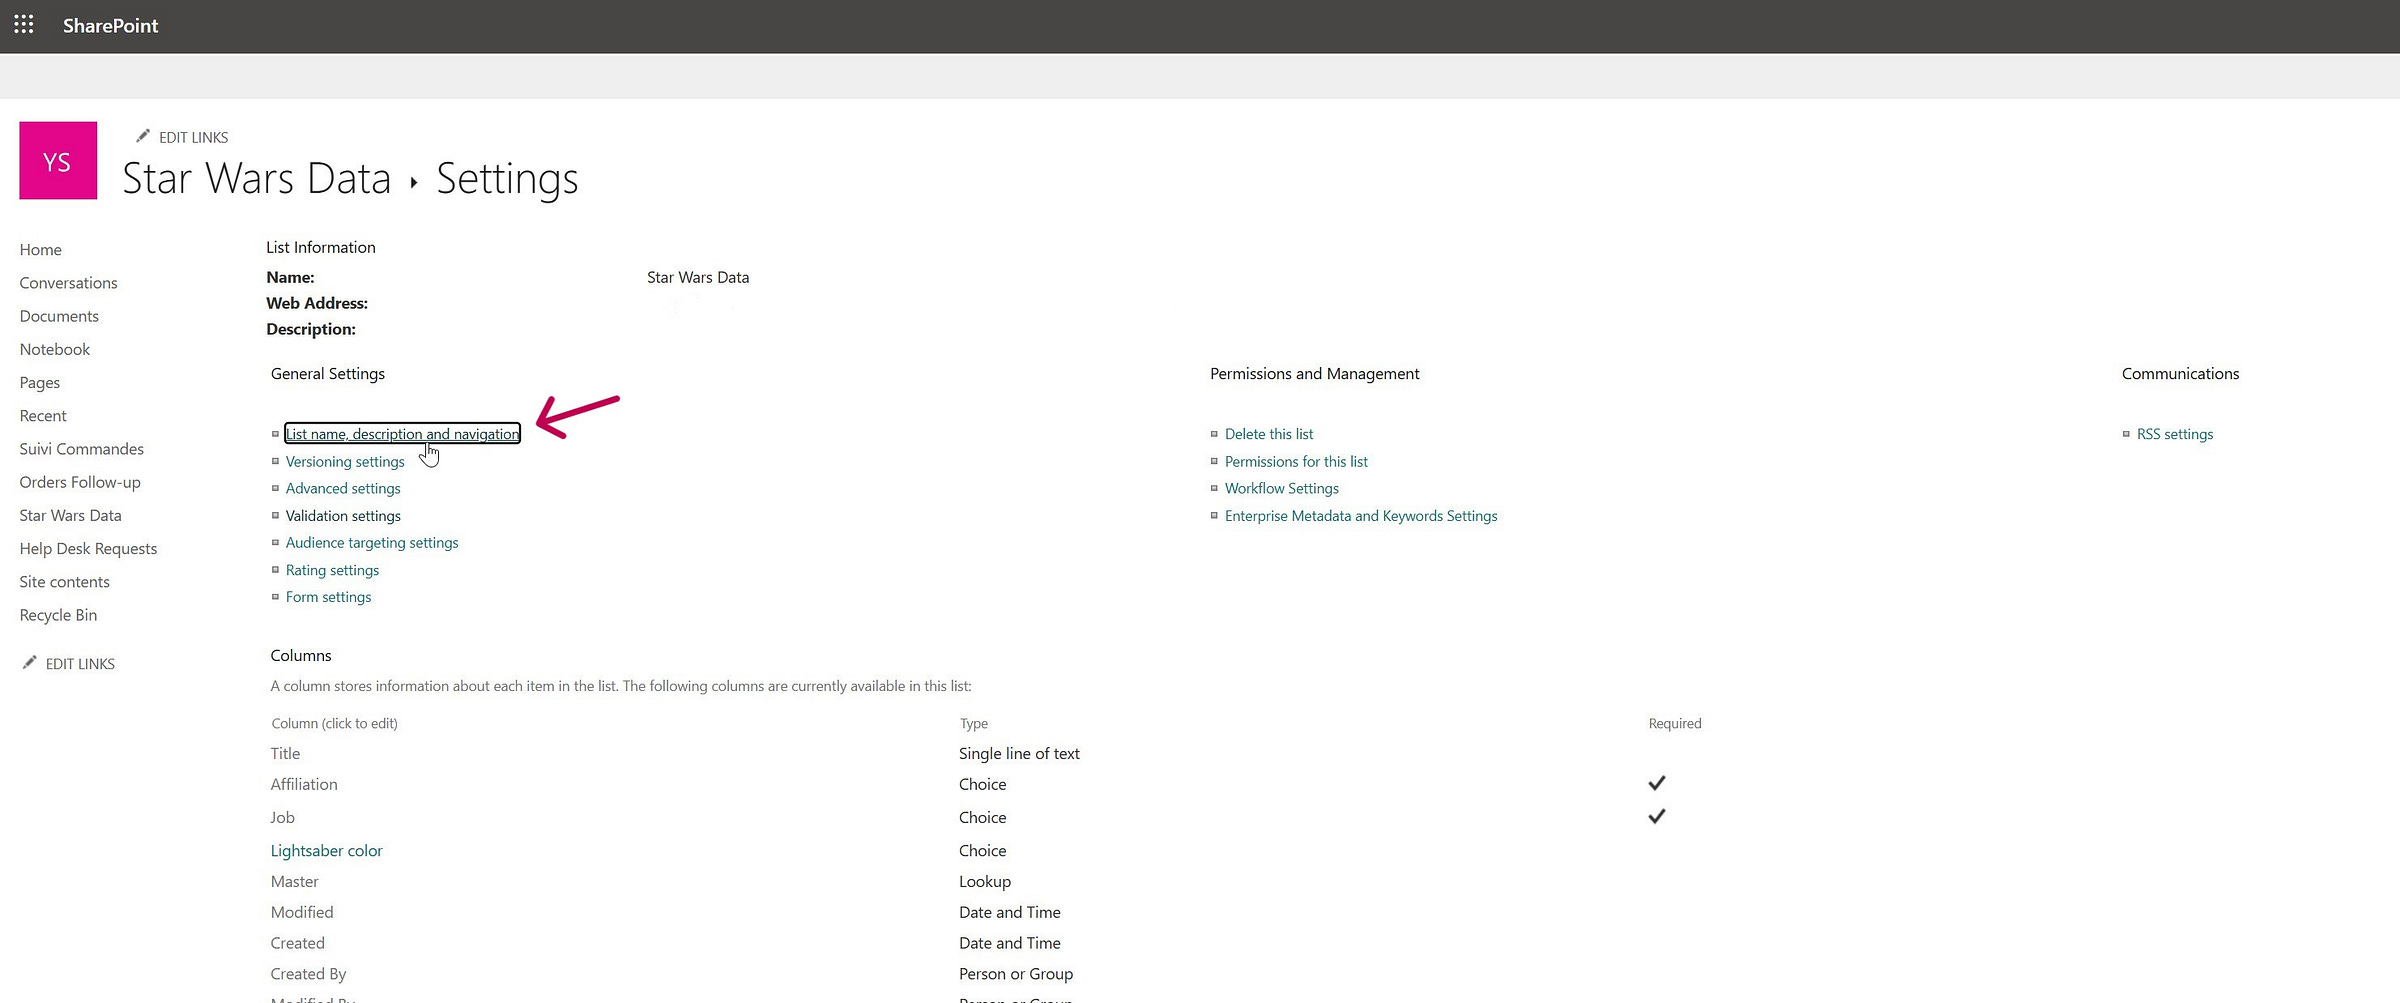Open Documents in the left navigation
2400x1003 pixels.
tap(59, 316)
